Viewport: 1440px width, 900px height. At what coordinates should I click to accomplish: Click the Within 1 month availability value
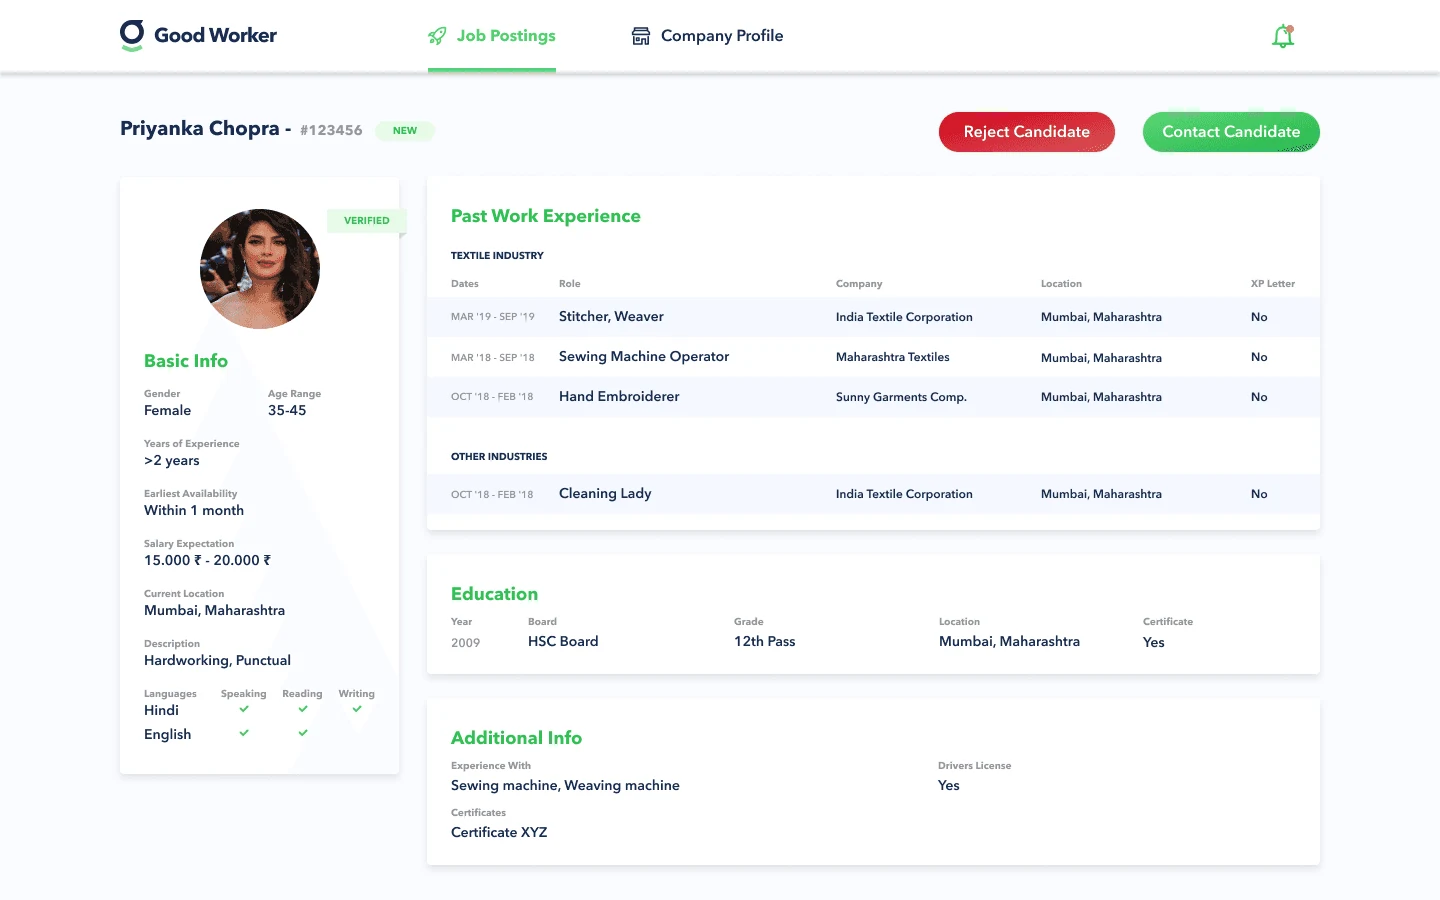point(194,511)
